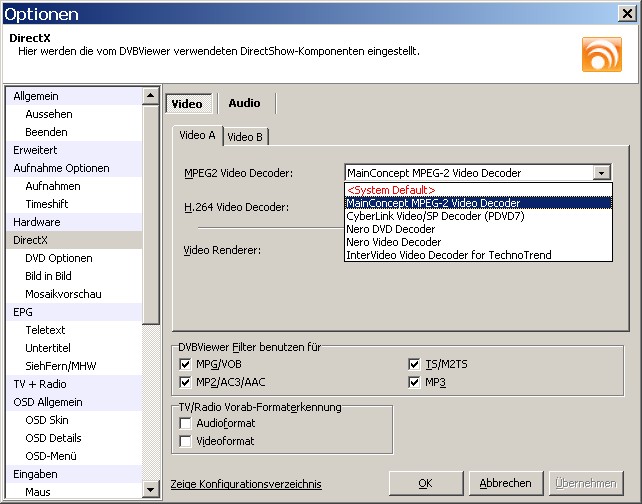
Task: Open Zeige Konfigurationsverzeichnis link
Action: pyautogui.click(x=246, y=484)
